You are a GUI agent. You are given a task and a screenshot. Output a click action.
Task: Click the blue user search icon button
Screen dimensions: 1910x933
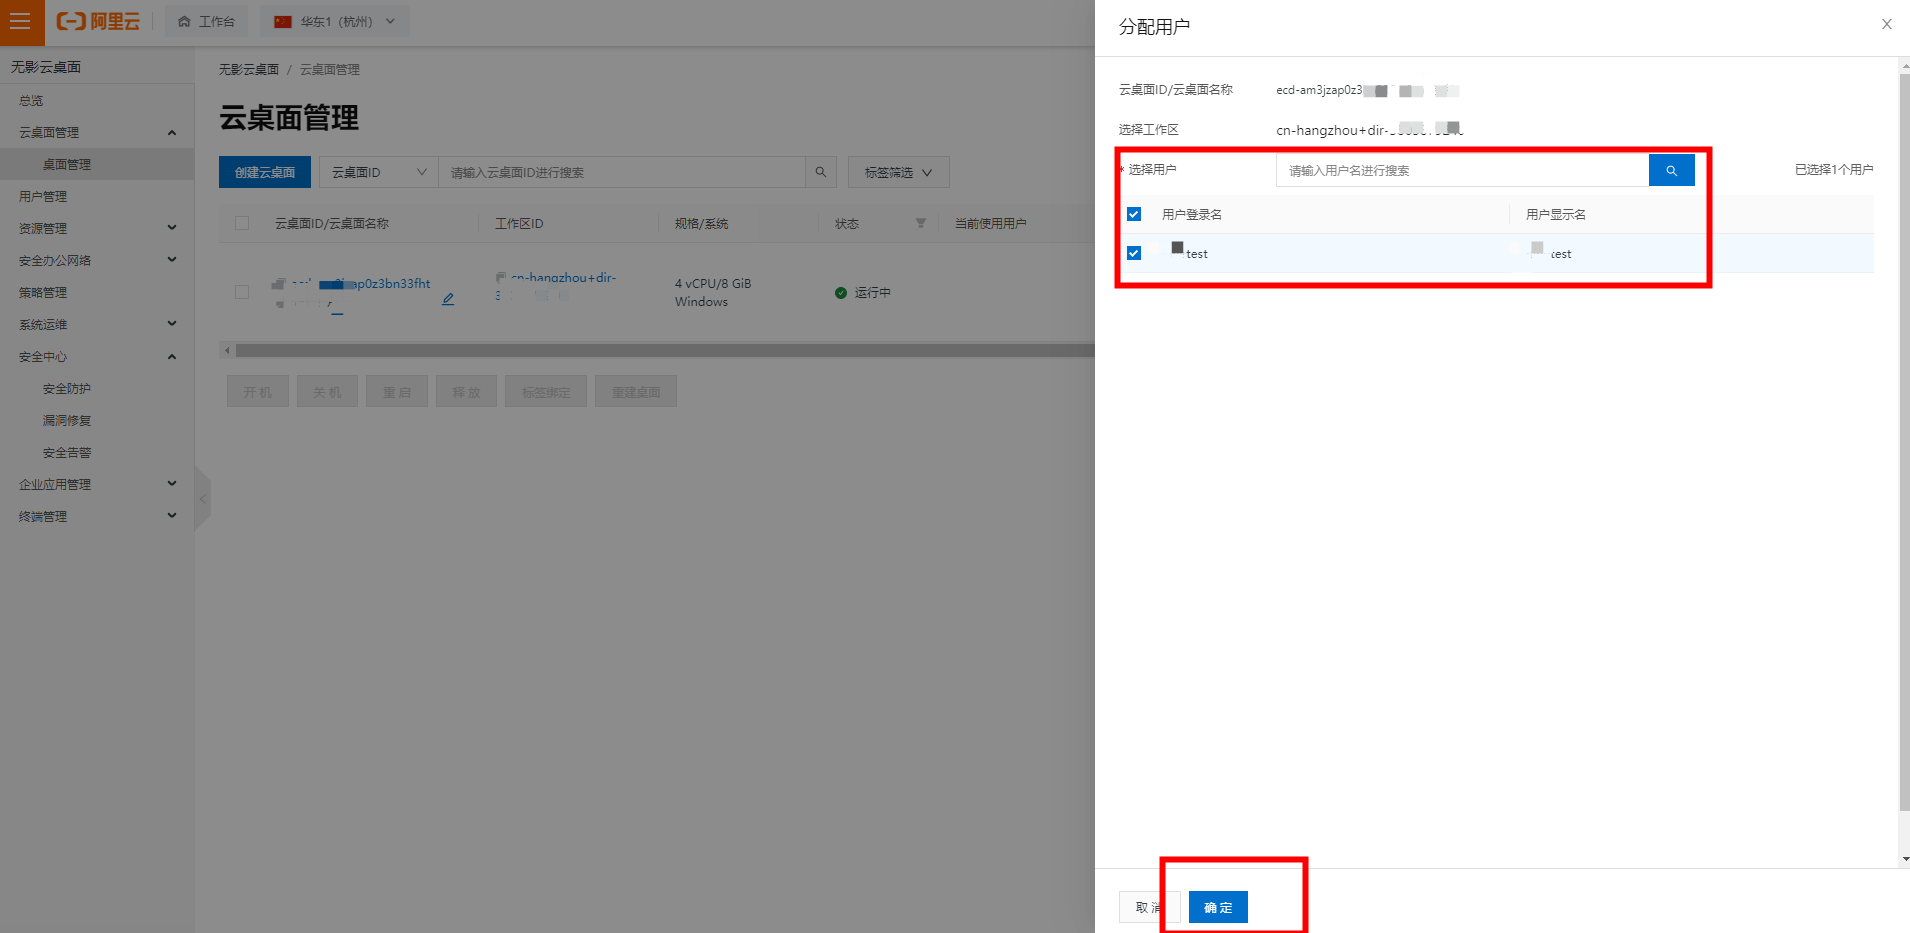click(1671, 170)
